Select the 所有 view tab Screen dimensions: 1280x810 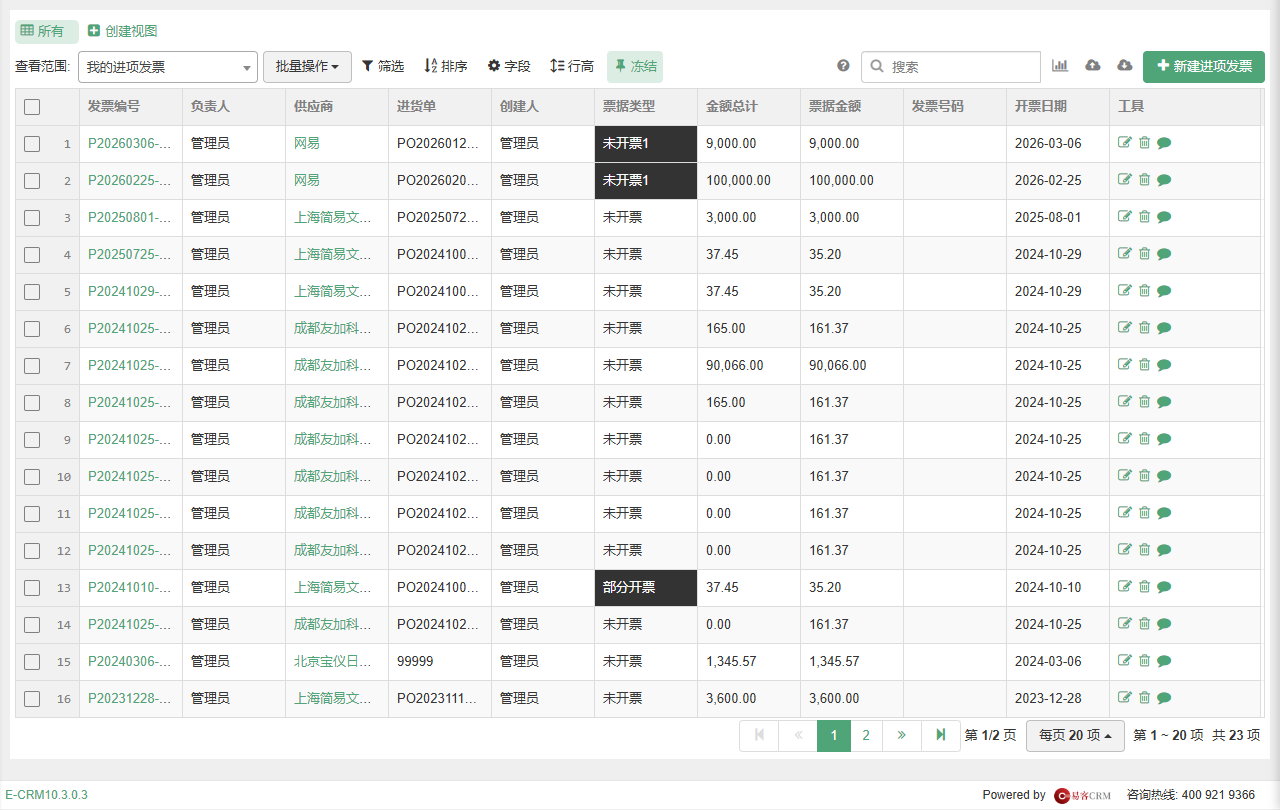point(46,31)
